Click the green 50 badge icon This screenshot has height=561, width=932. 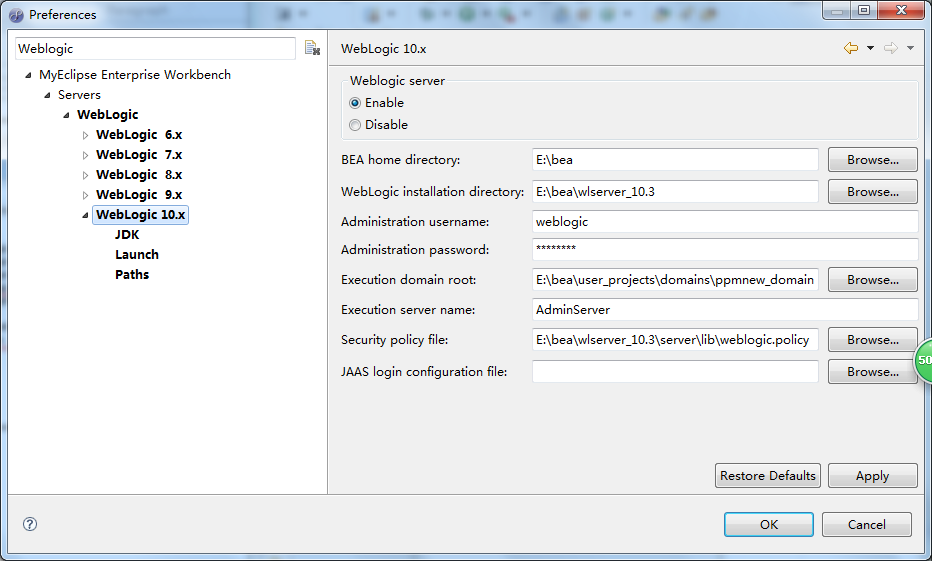(923, 360)
